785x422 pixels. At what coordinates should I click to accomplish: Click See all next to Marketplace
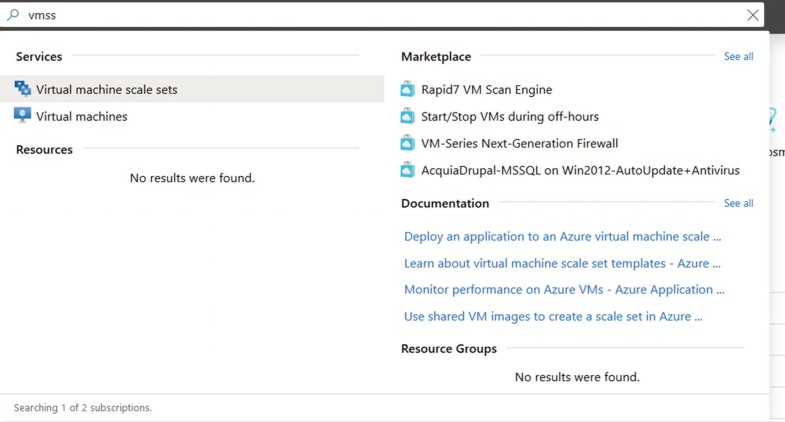pyautogui.click(x=738, y=57)
